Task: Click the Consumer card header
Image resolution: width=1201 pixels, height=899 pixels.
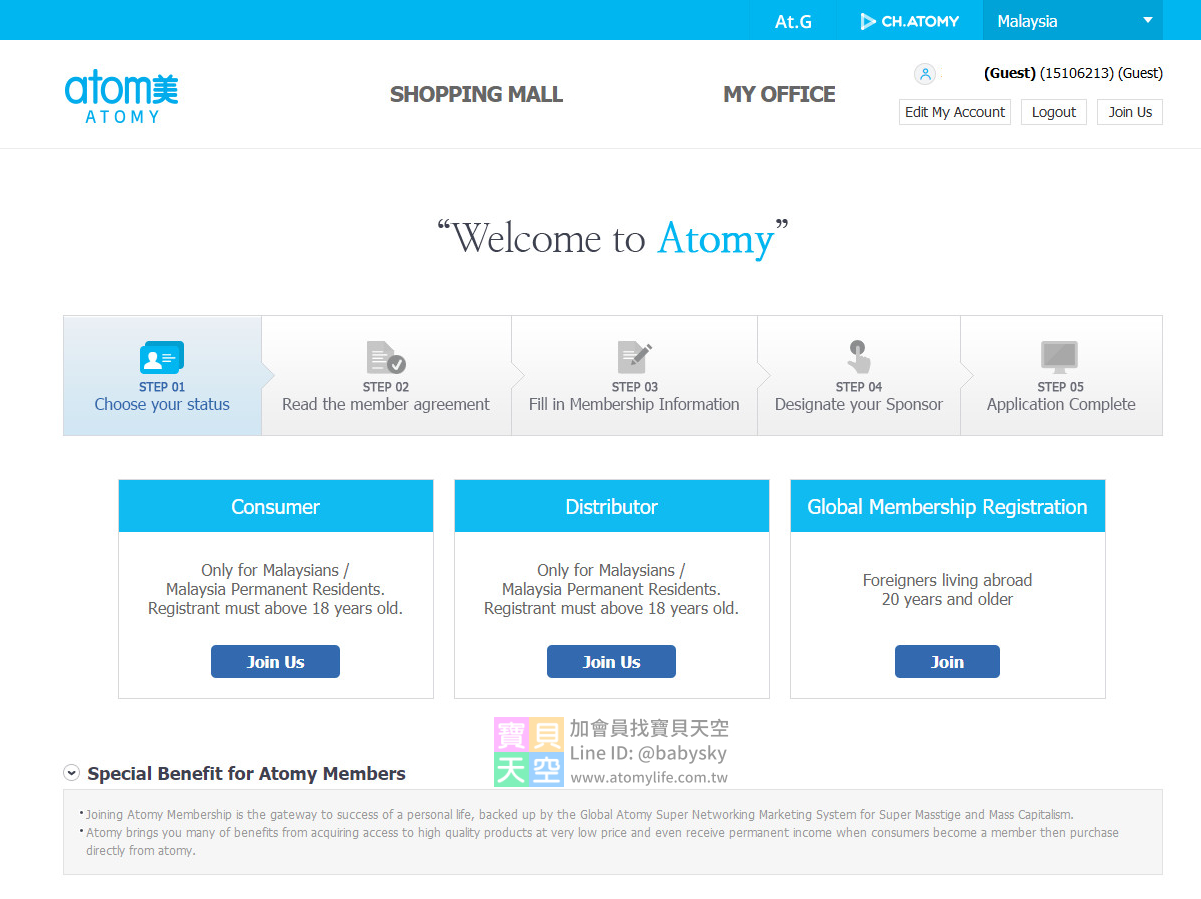Action: [276, 506]
